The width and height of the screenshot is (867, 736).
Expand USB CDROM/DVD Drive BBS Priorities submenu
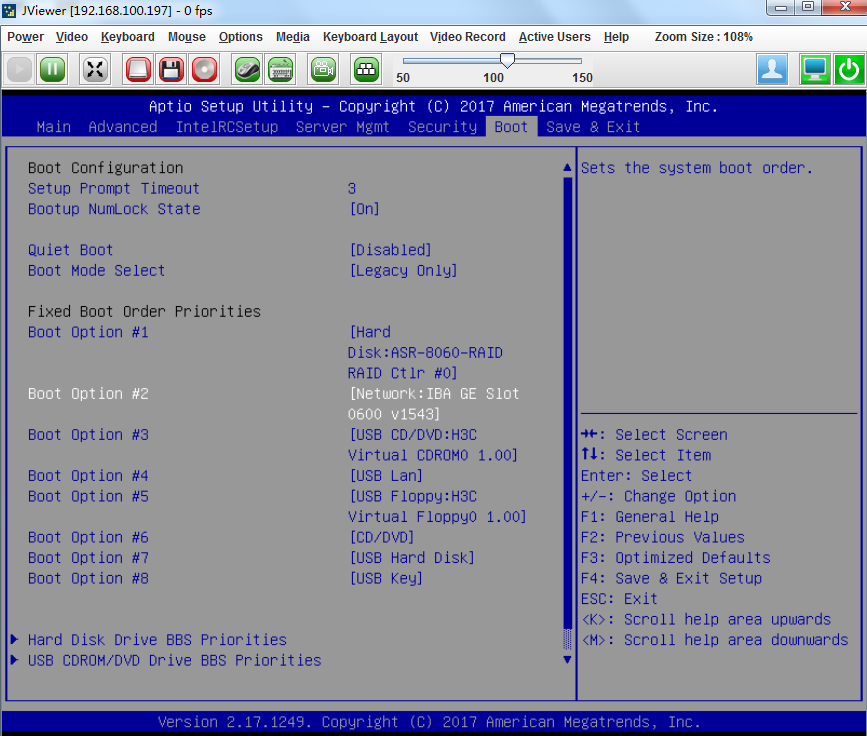pos(174,660)
